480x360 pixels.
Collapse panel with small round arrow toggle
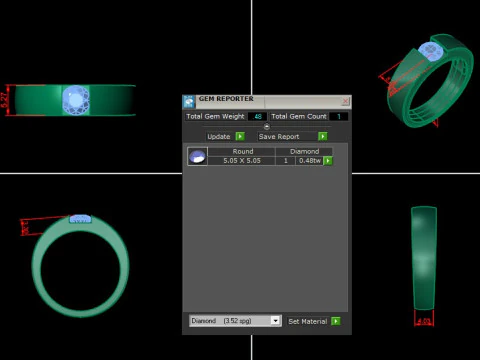point(267,127)
